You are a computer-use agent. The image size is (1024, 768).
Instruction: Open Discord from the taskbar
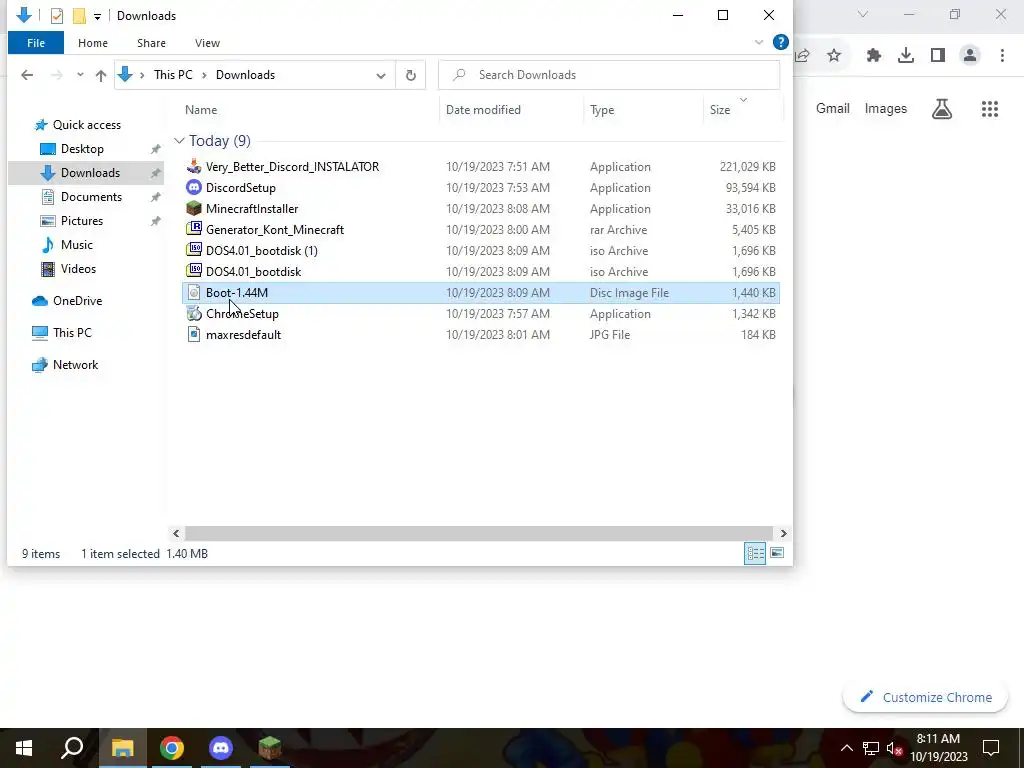click(x=221, y=748)
